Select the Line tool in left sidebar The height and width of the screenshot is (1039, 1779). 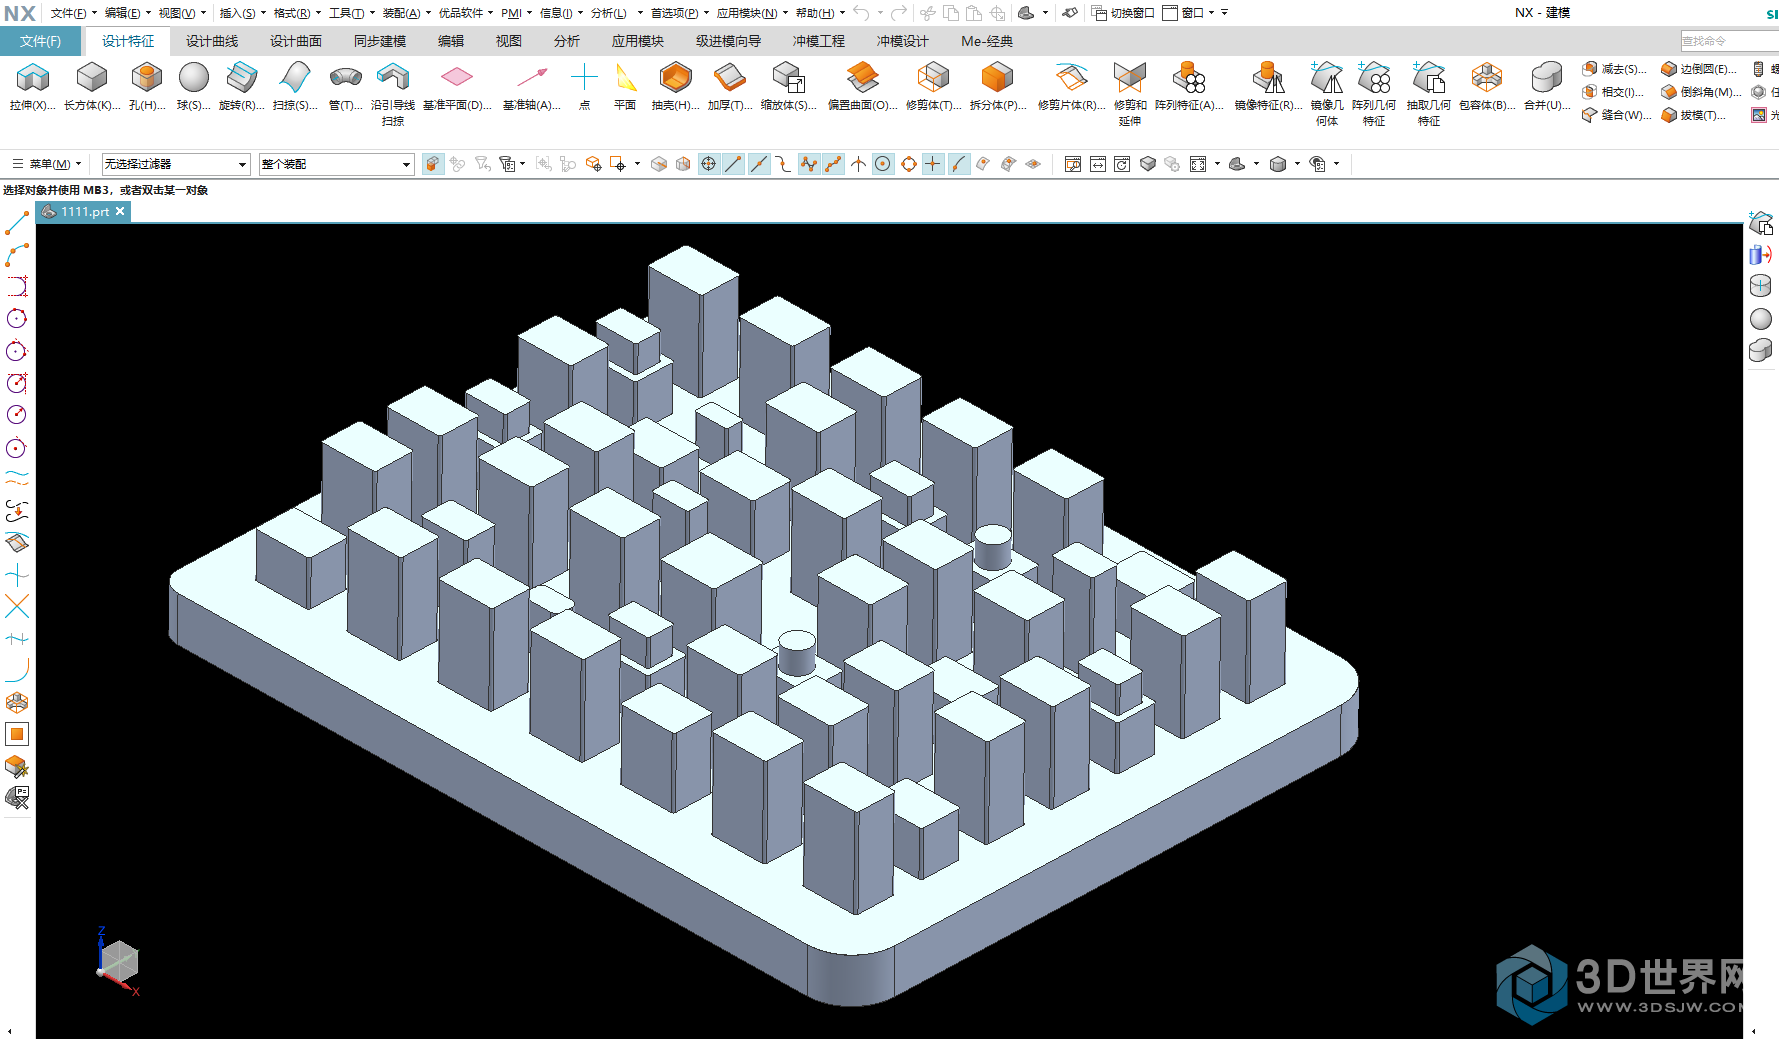click(x=17, y=222)
